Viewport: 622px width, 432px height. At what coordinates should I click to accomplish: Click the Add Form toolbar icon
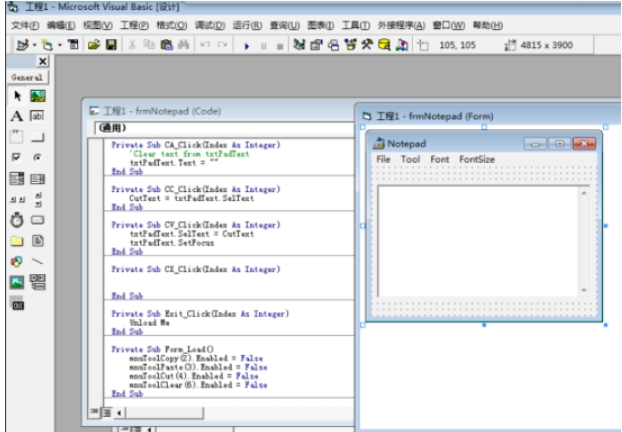click(x=47, y=45)
